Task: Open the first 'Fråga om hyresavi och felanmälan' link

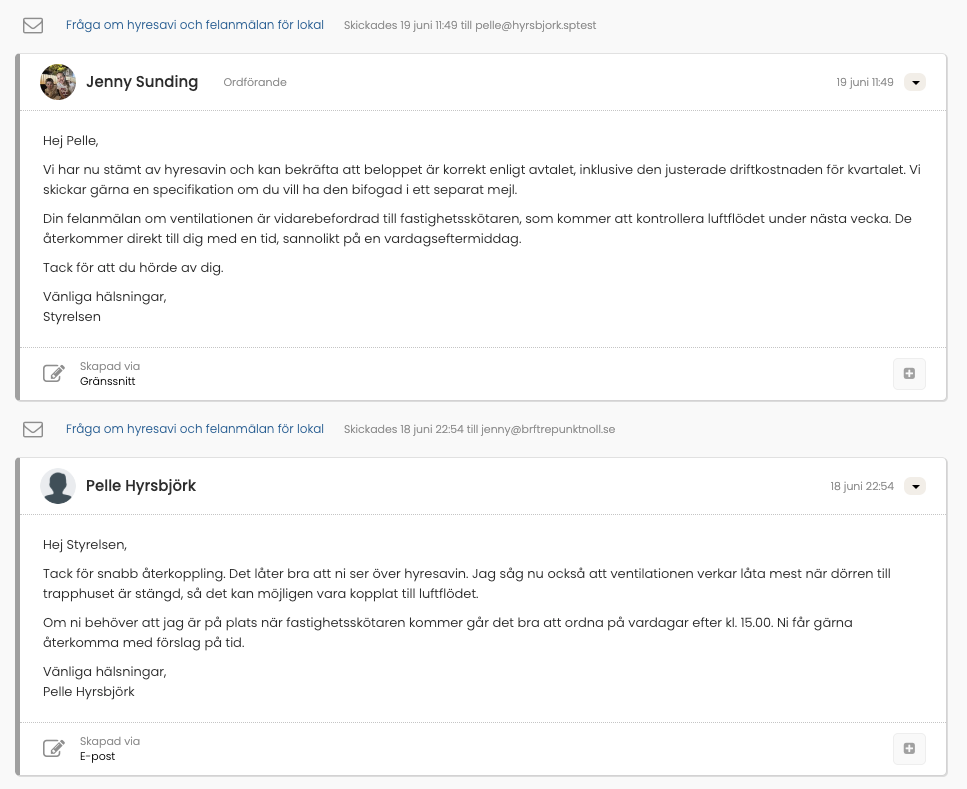Action: [x=195, y=25]
